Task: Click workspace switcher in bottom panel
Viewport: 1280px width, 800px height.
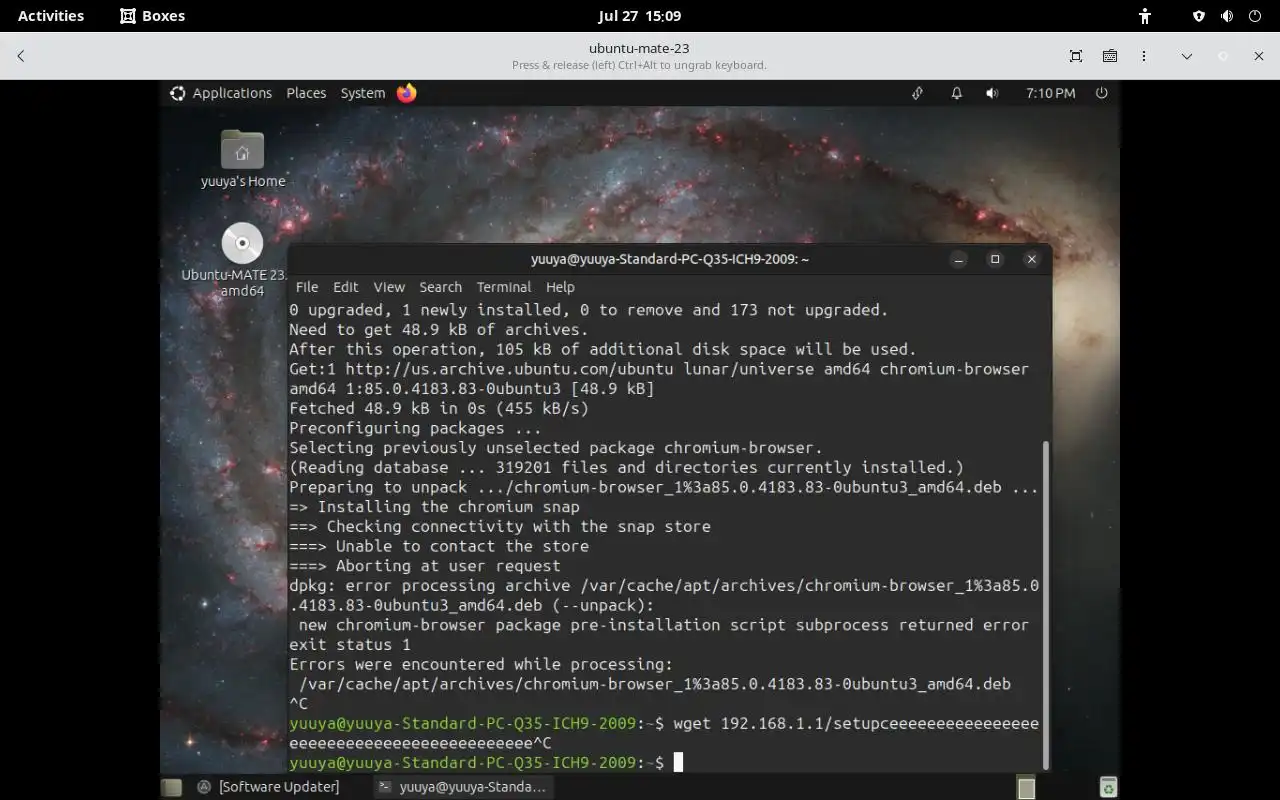Action: [1026, 788]
